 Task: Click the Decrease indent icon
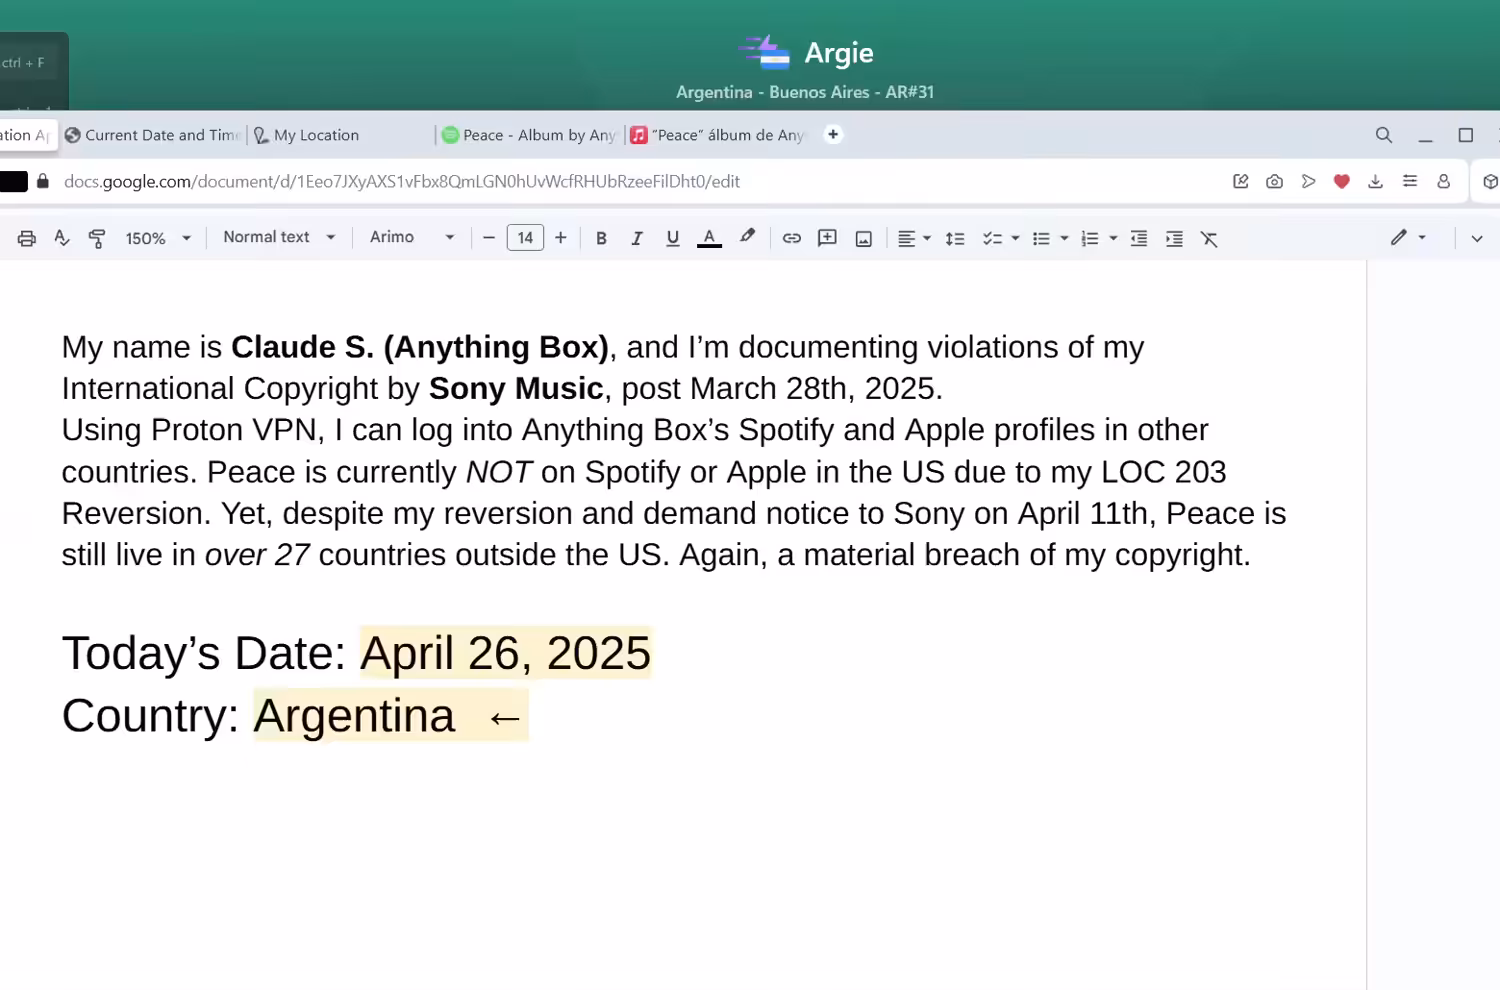[1139, 238]
